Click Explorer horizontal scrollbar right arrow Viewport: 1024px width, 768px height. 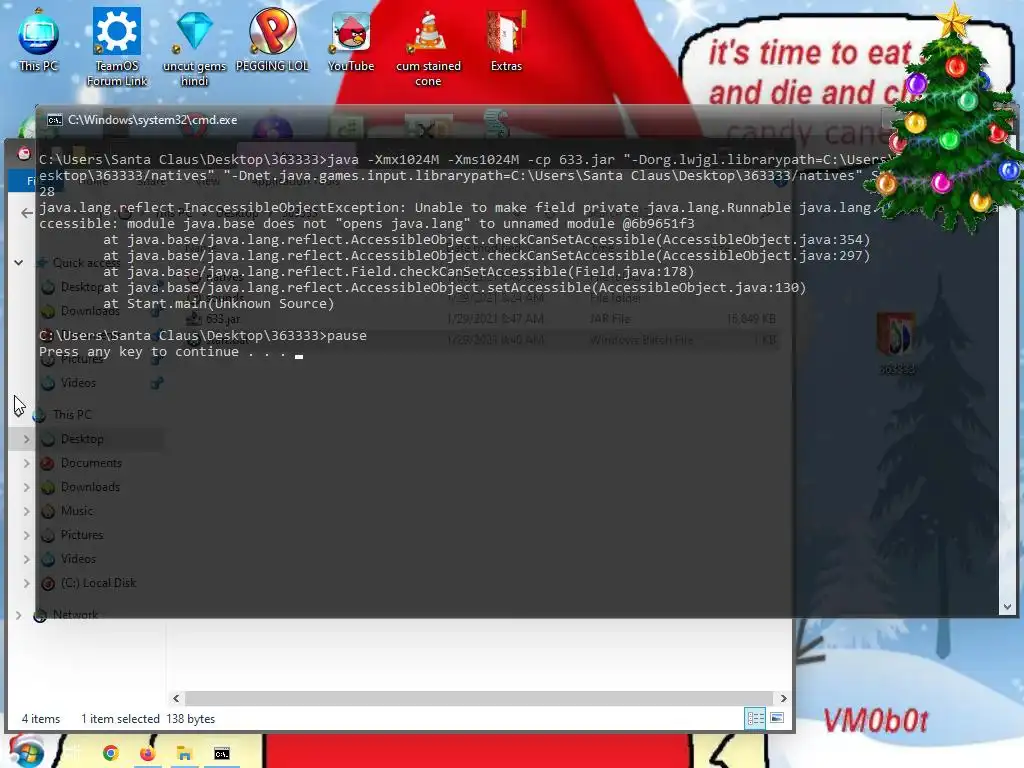pos(783,698)
